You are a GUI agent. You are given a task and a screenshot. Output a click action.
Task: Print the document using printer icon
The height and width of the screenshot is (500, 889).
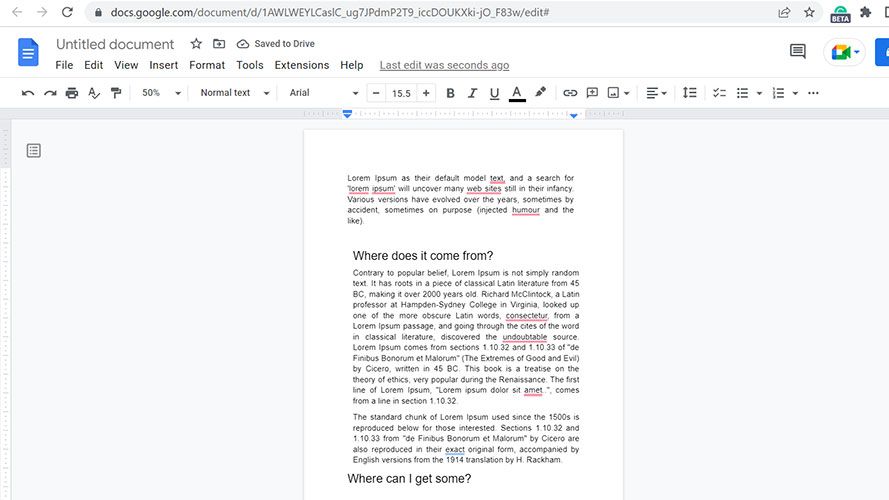point(71,93)
